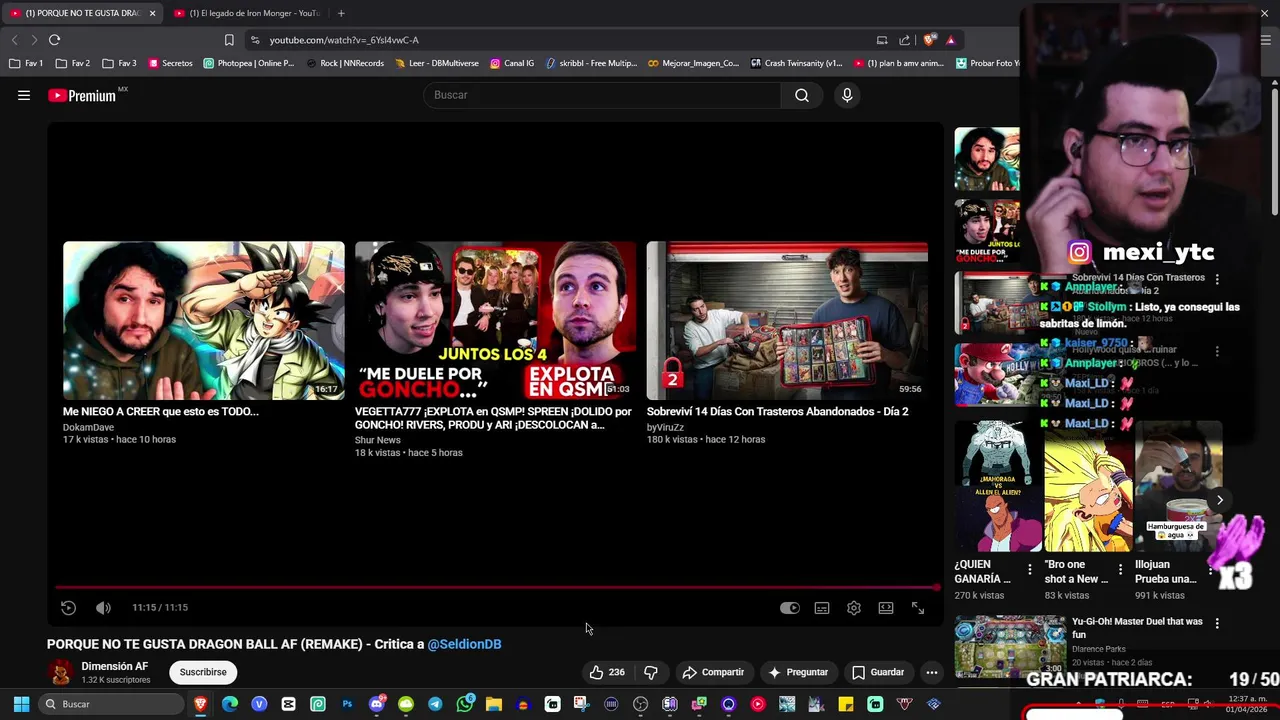Open options for ¿QUIEN GANARÍA short

click(1030, 569)
